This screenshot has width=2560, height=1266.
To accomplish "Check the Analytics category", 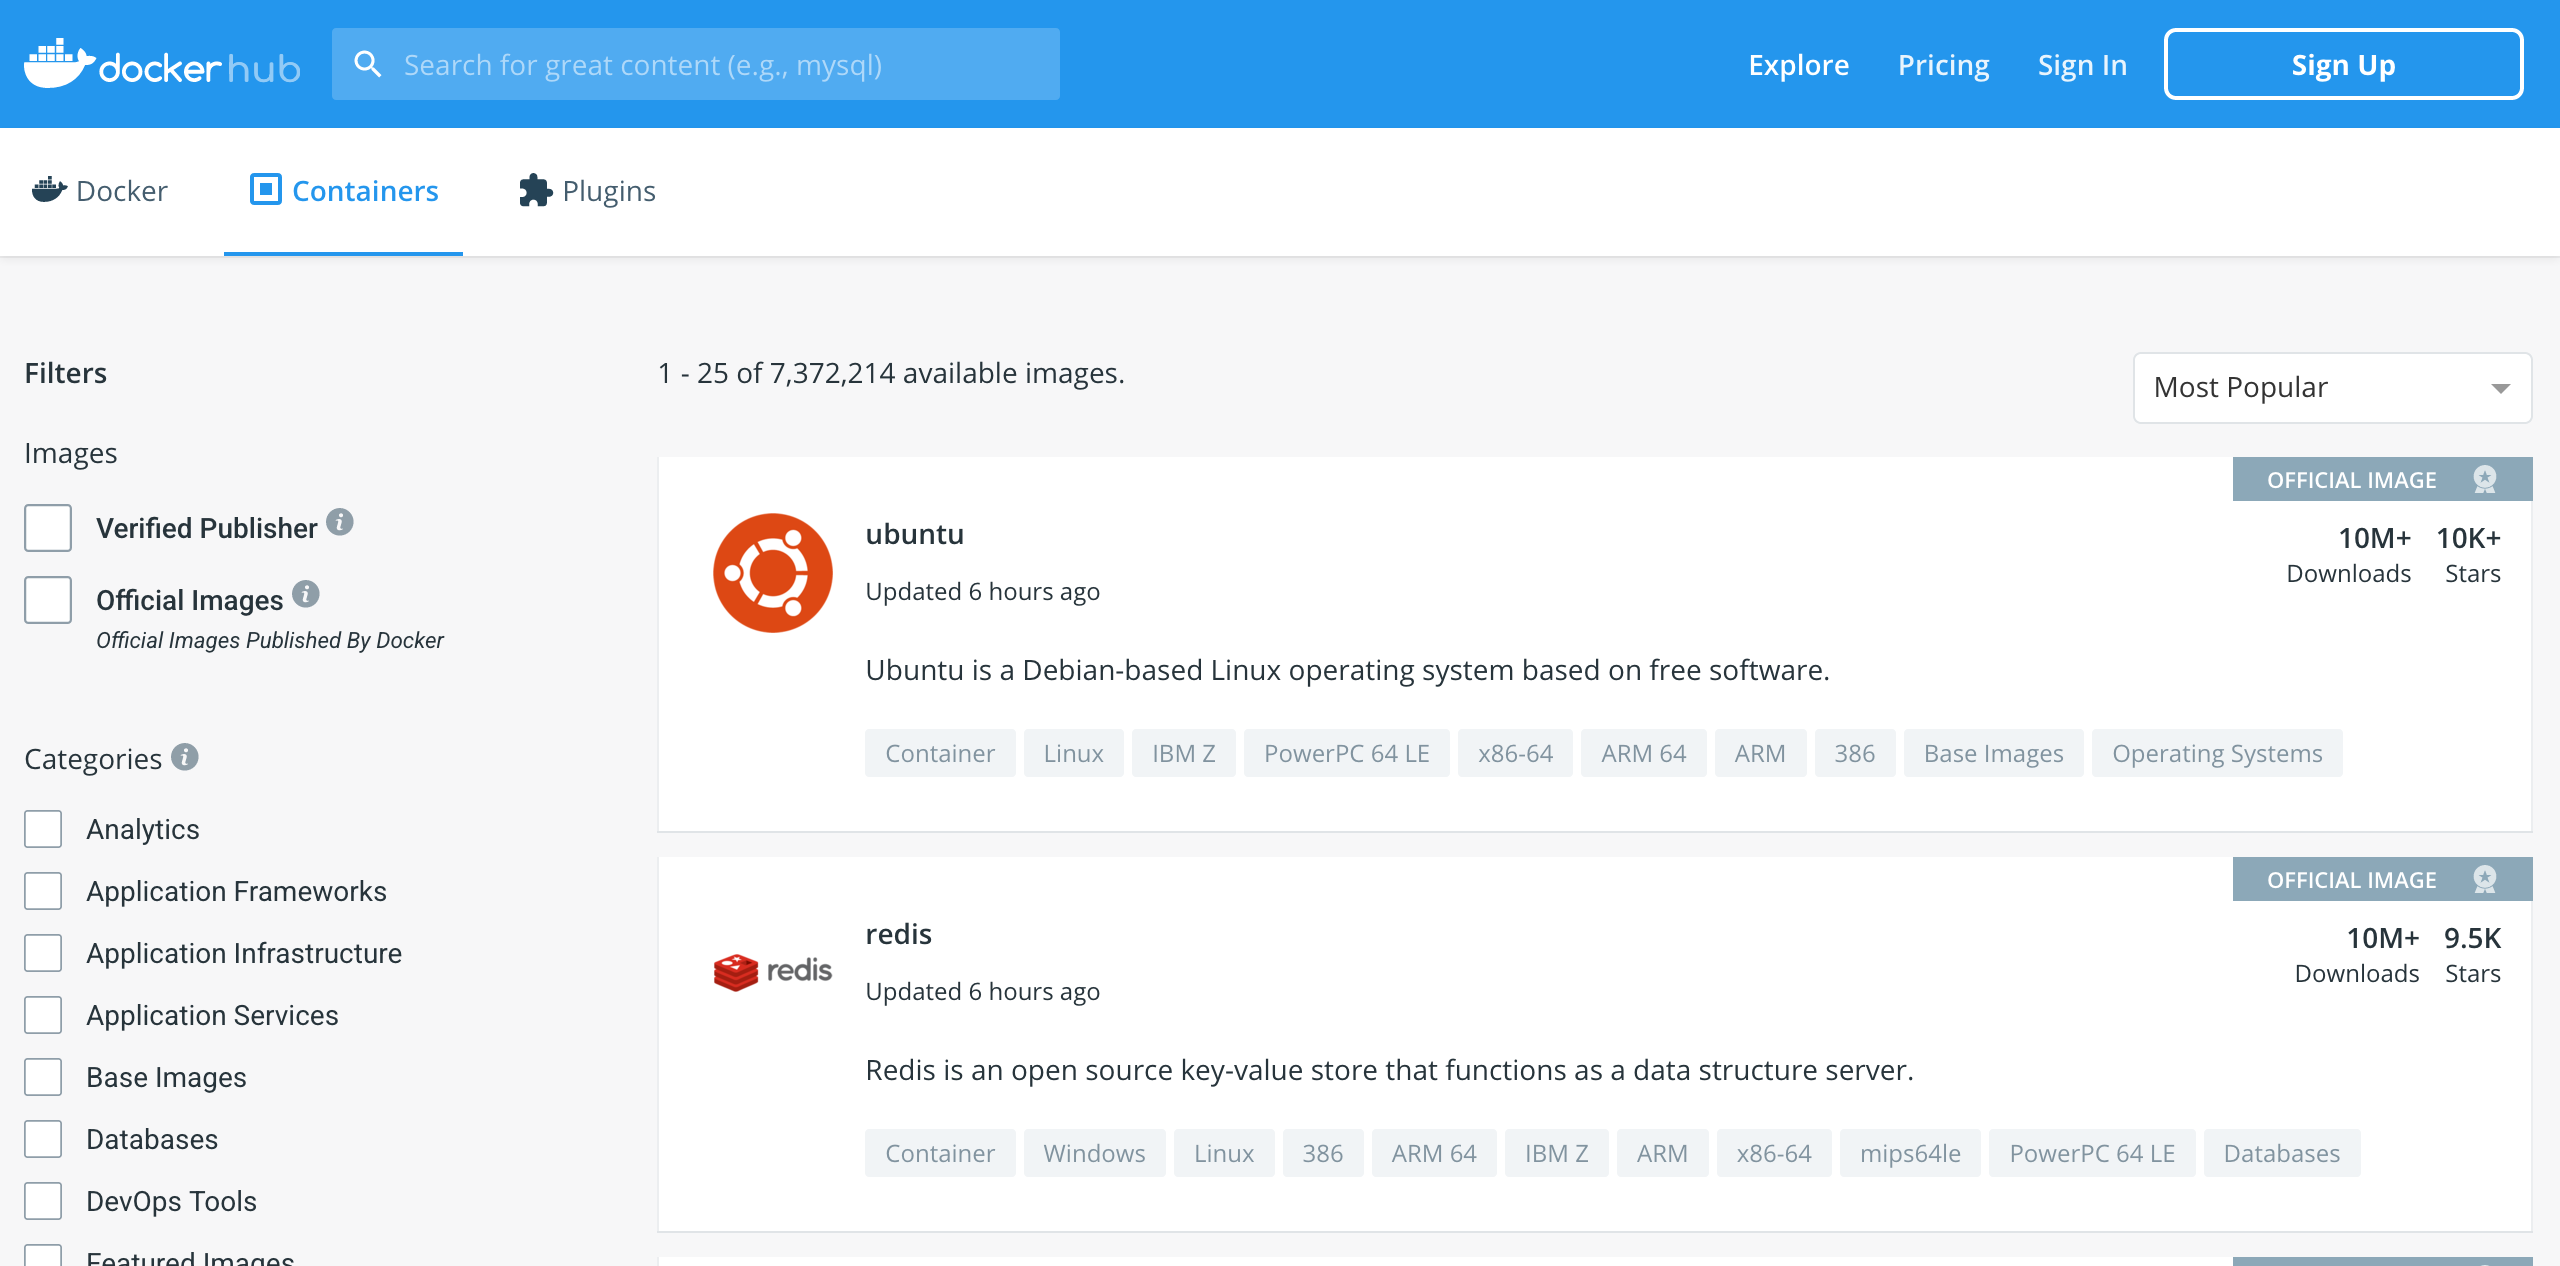I will (43, 829).
